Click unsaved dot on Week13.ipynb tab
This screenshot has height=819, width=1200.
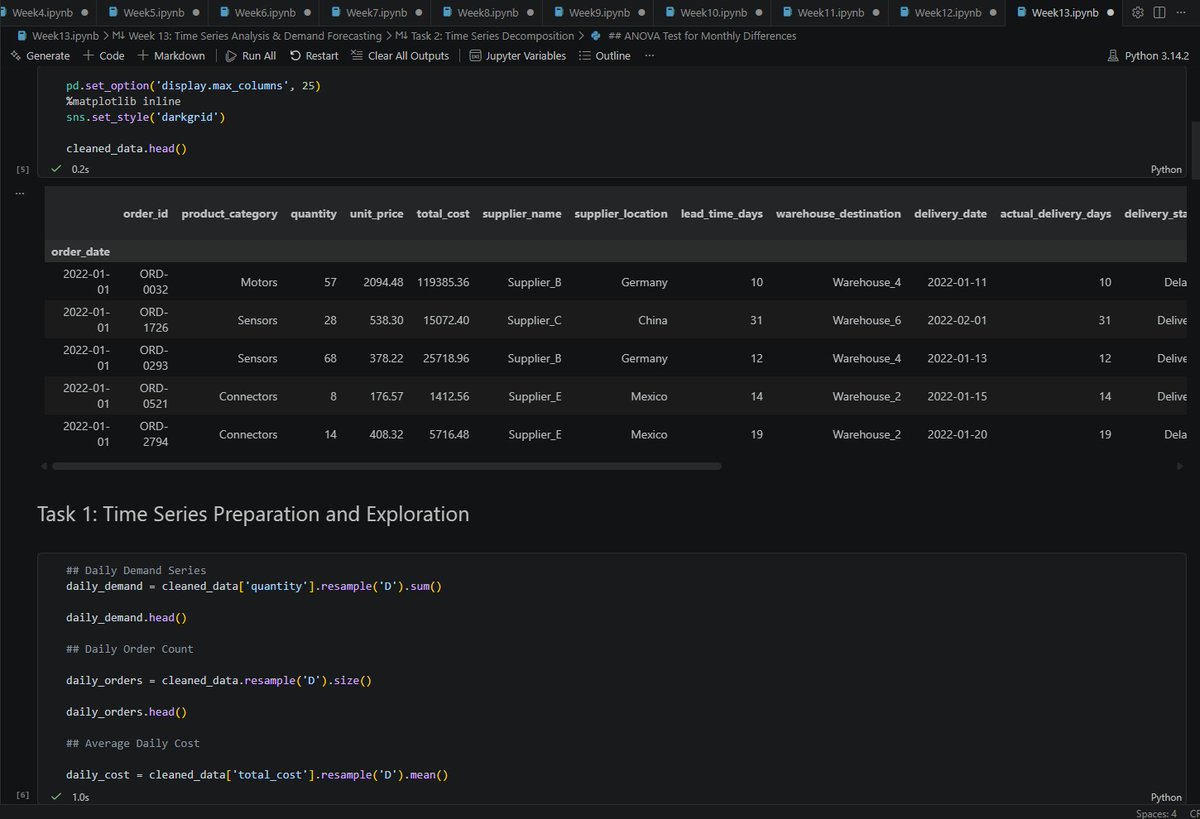coord(1111,13)
